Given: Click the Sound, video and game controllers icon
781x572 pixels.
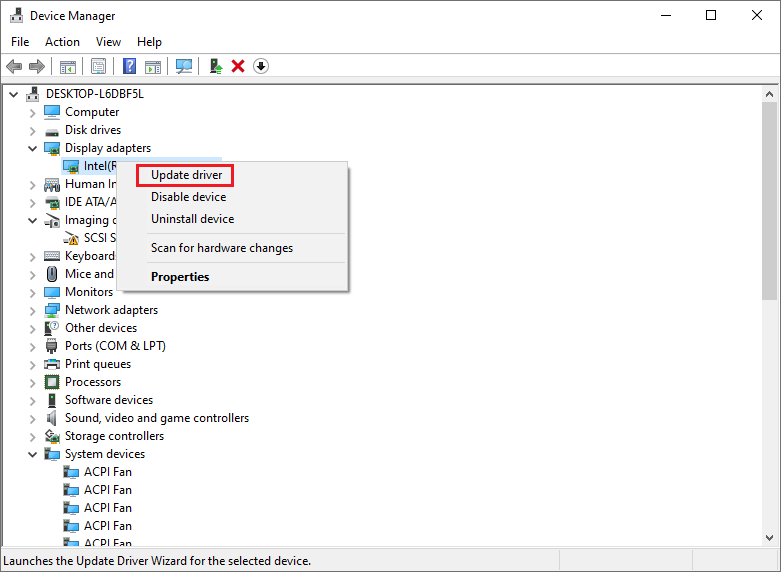Looking at the screenshot, I should (x=52, y=418).
